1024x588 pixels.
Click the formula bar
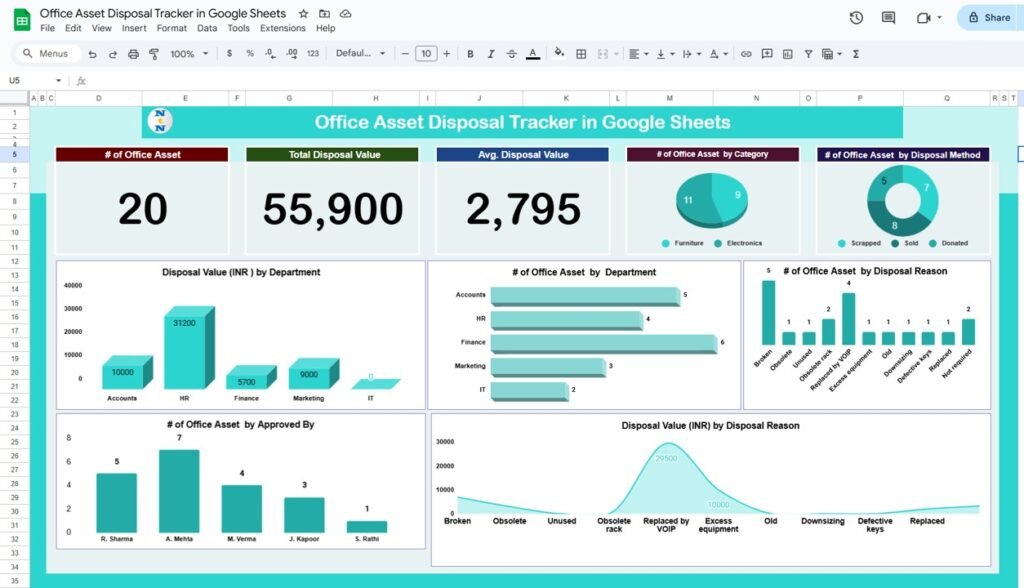pos(555,80)
